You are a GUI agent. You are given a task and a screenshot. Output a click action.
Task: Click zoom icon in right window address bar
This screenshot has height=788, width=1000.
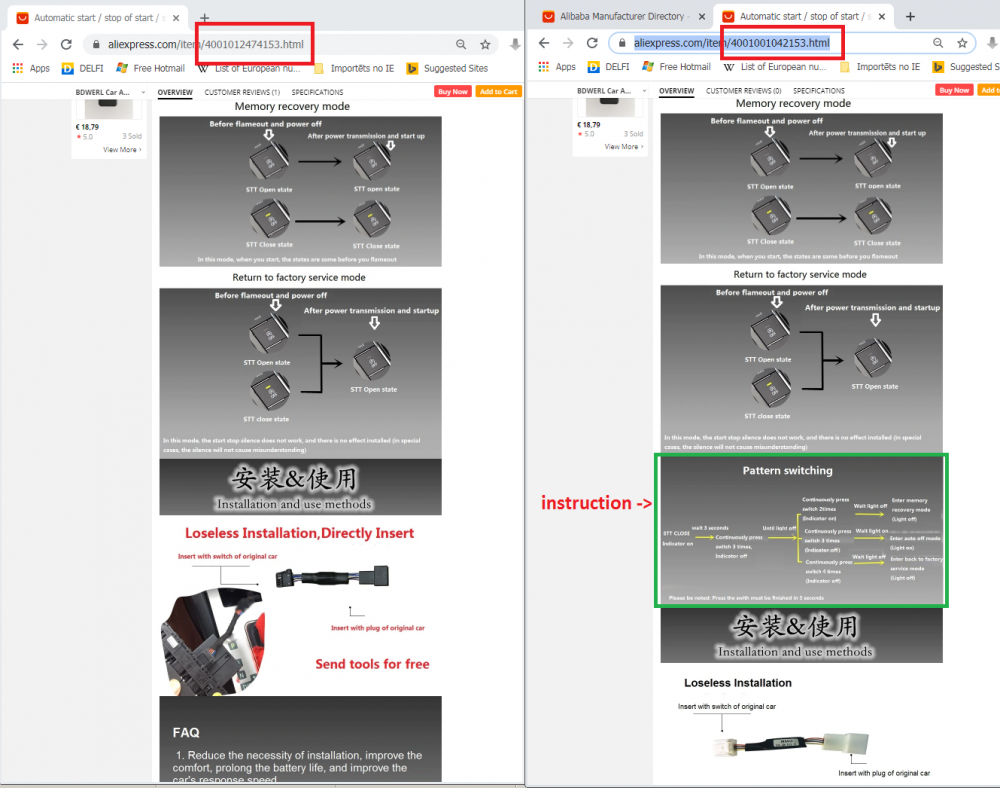click(938, 43)
